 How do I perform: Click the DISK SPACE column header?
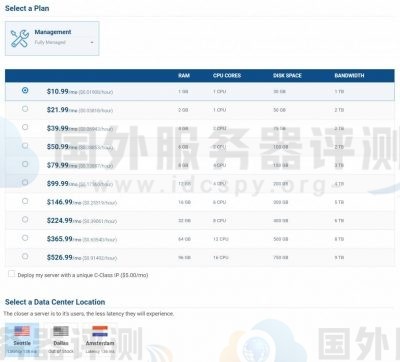[287, 76]
